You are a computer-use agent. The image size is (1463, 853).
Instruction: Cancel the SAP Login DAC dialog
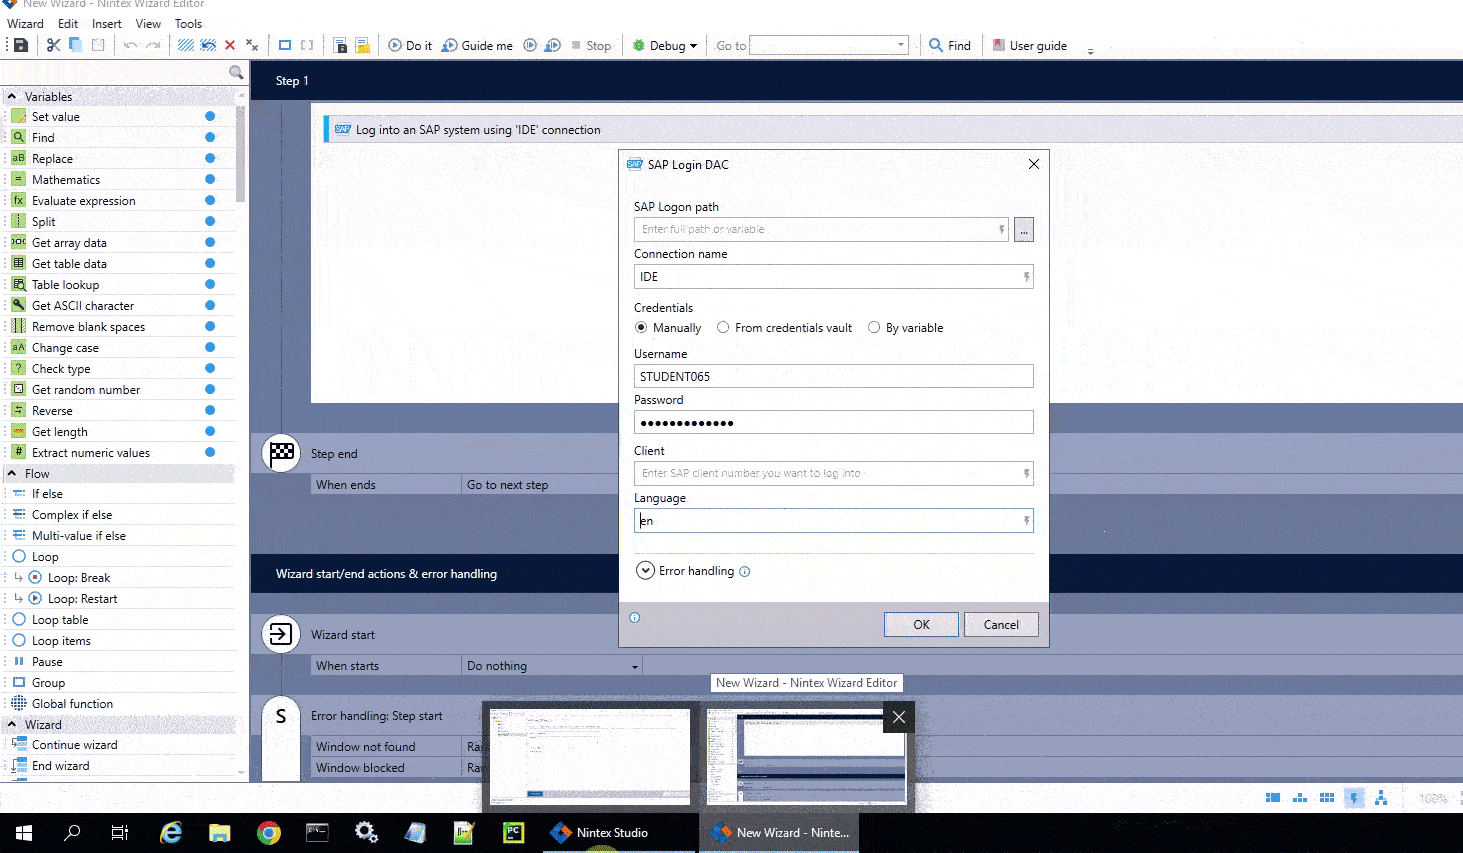click(x=1001, y=625)
